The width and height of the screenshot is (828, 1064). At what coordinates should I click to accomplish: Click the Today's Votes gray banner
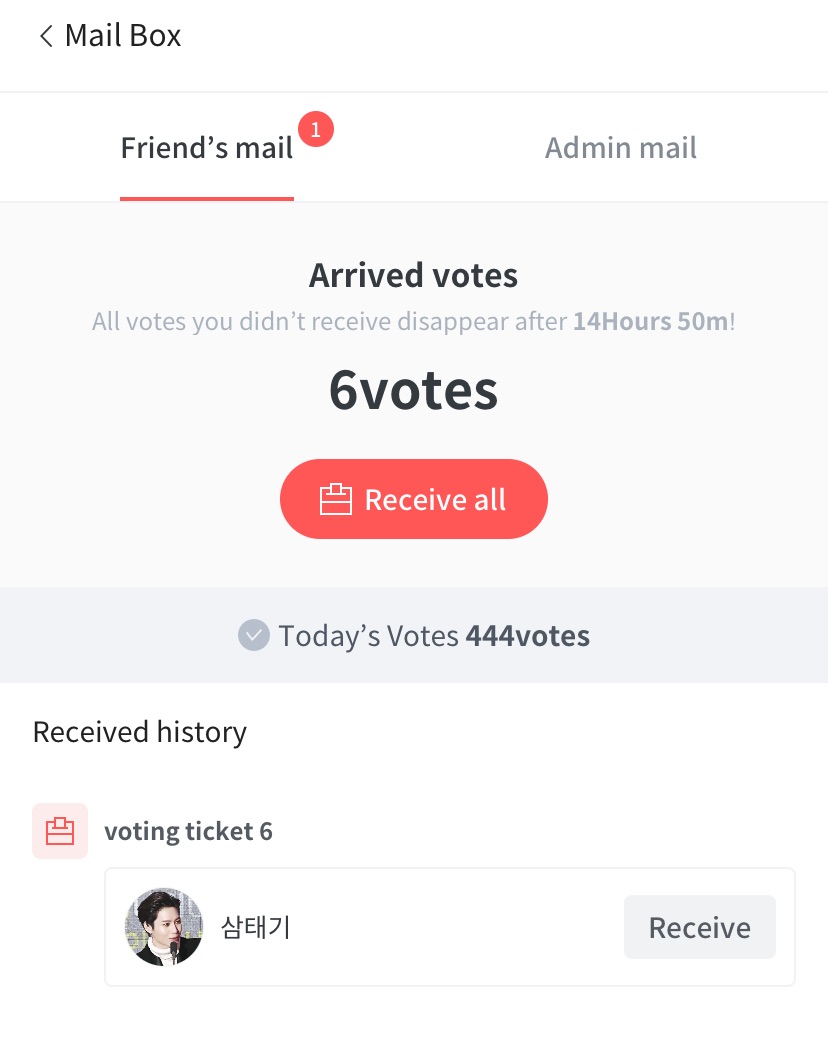(700, 635)
